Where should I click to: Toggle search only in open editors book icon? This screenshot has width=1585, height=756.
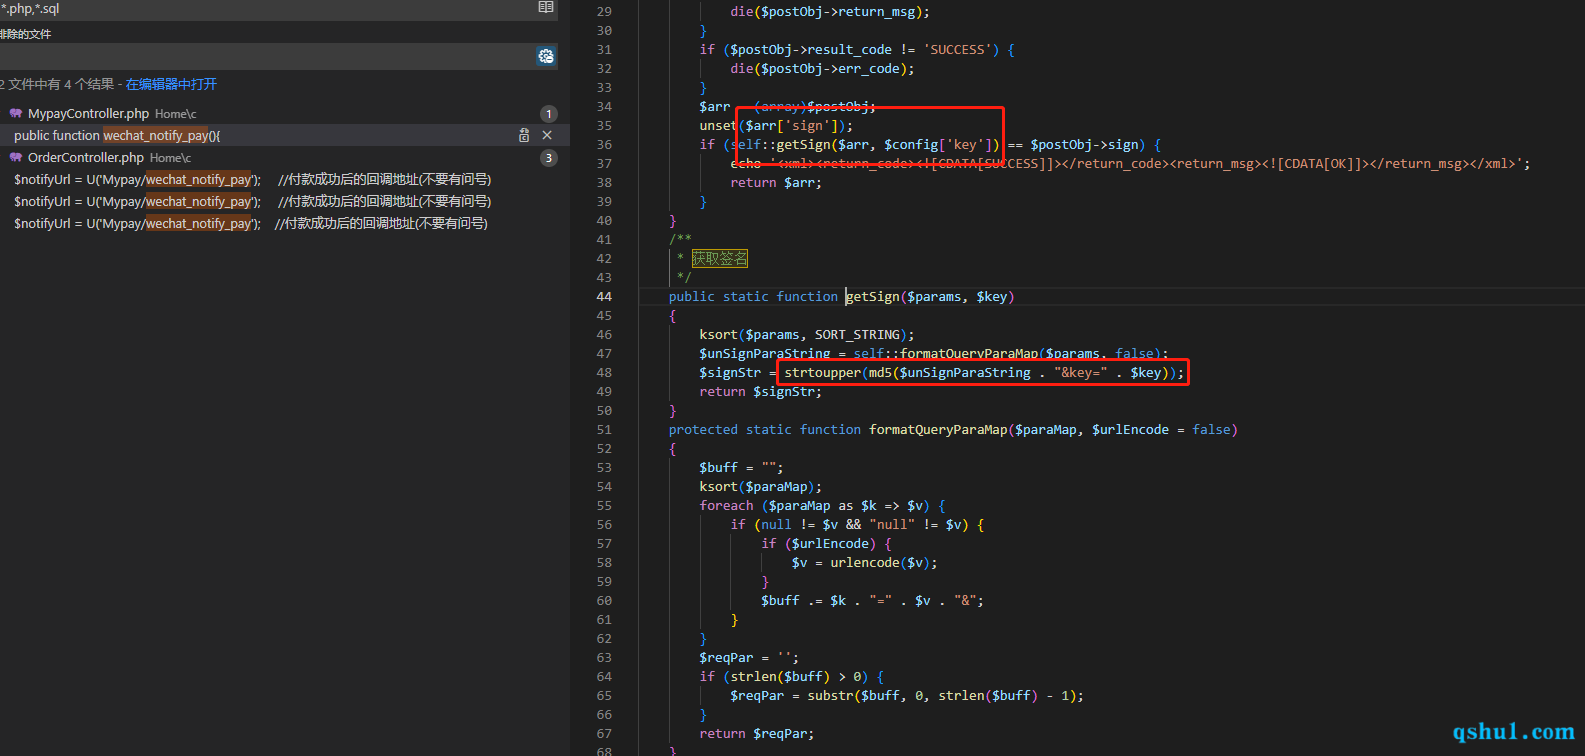[x=546, y=7]
